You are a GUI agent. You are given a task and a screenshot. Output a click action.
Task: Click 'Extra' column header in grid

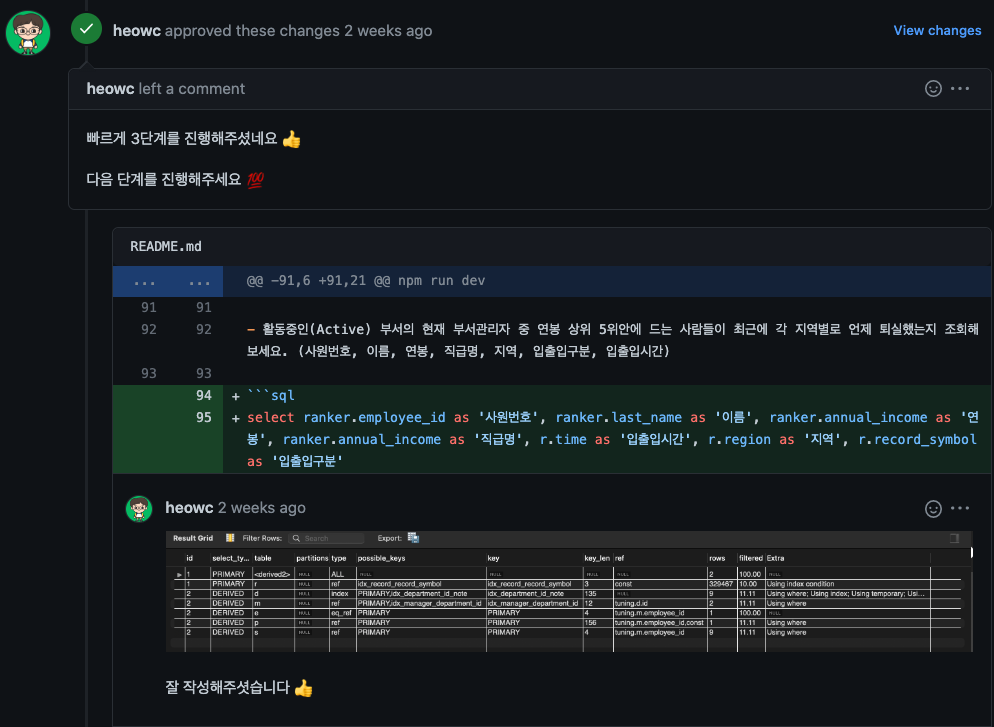click(x=775, y=558)
